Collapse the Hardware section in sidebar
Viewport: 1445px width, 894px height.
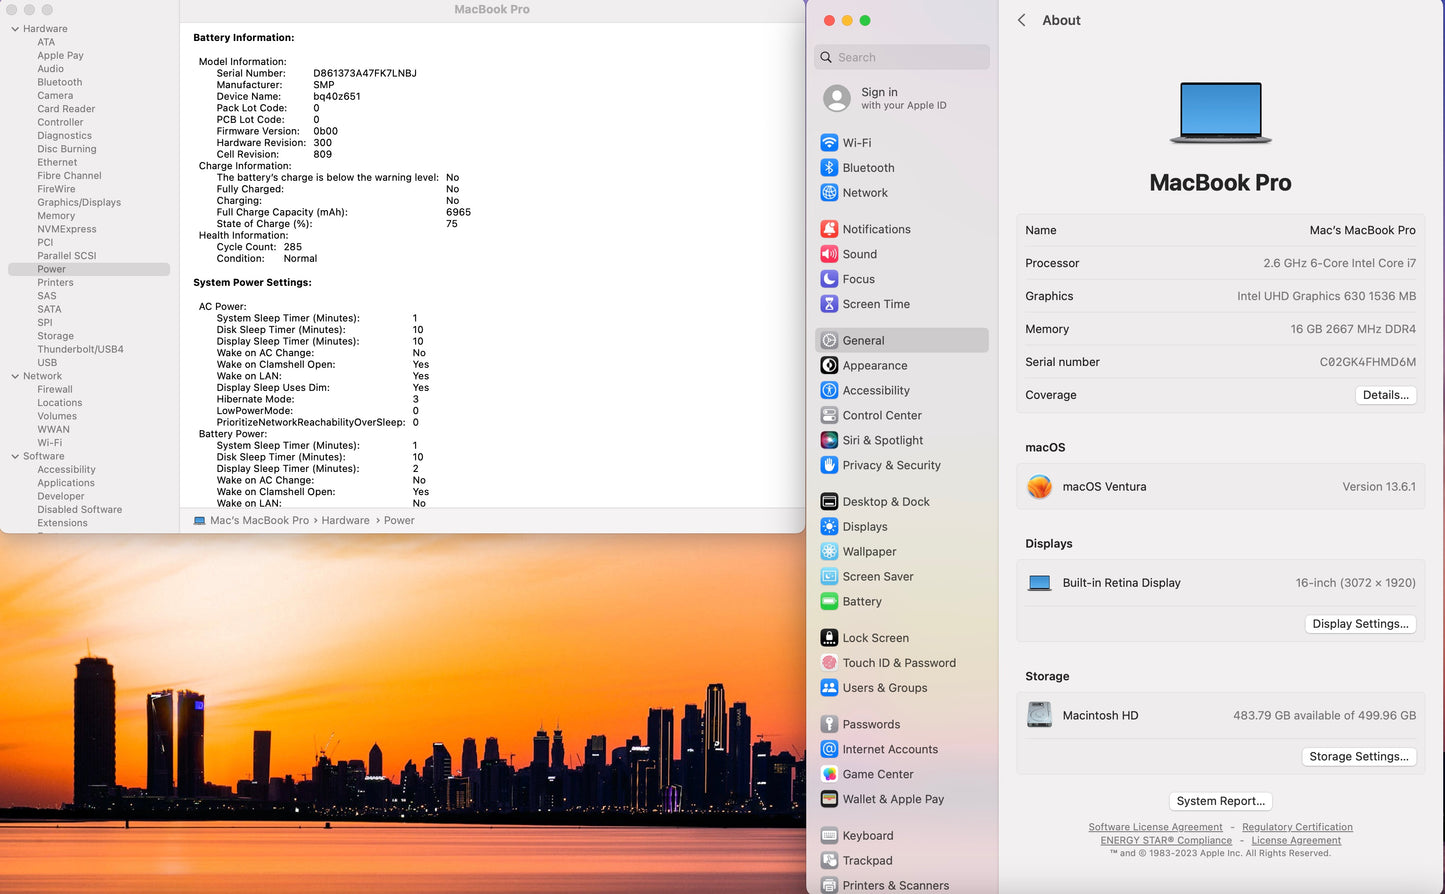click(x=15, y=29)
